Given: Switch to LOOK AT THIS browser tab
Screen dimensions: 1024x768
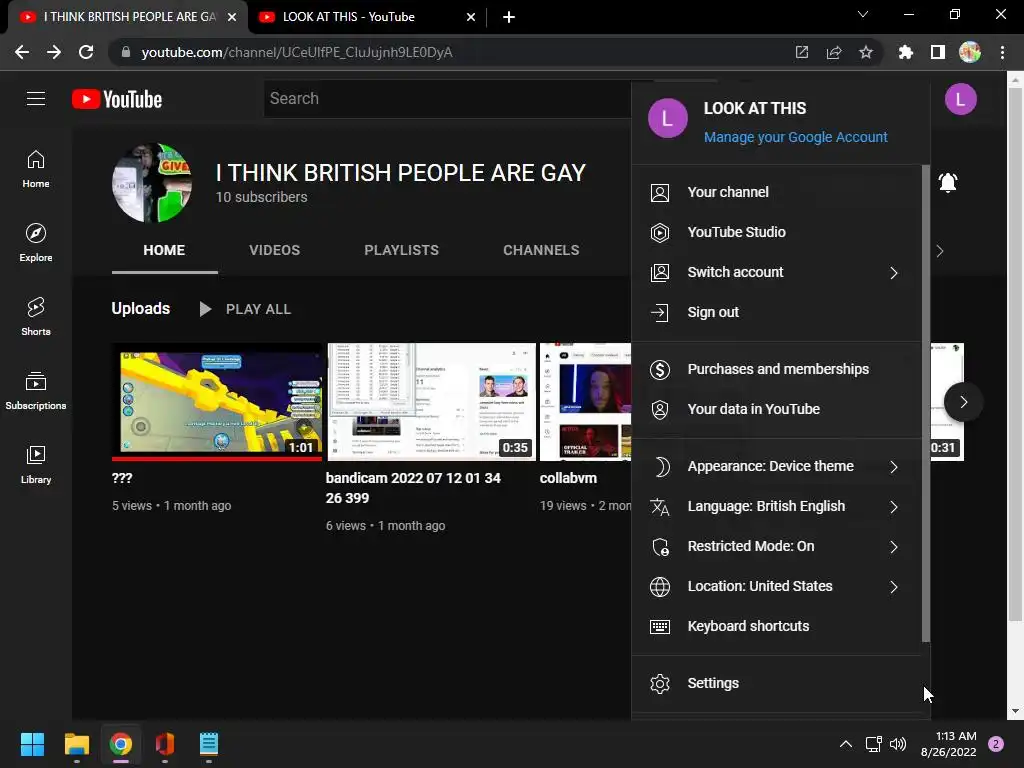Looking at the screenshot, I should tap(368, 17).
